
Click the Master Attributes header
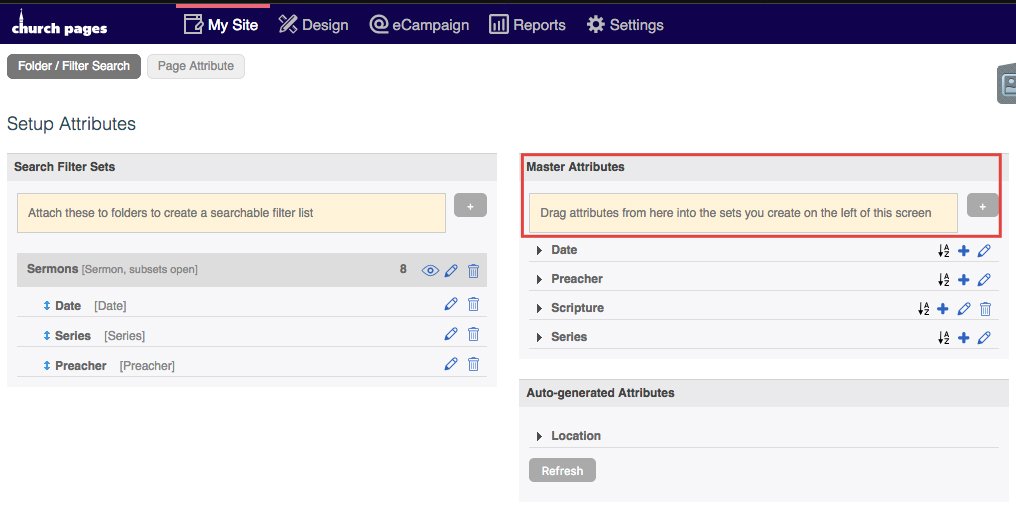(575, 167)
